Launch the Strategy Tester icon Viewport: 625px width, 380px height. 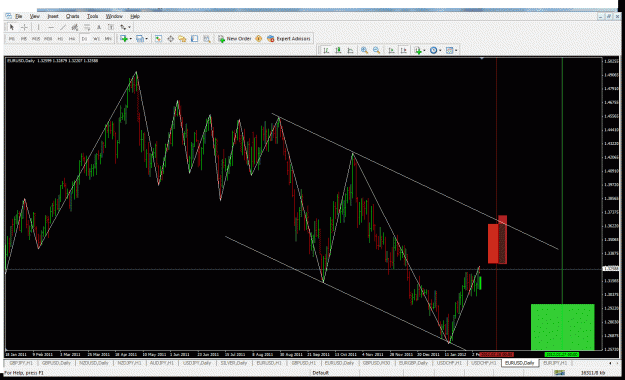click(x=206, y=39)
